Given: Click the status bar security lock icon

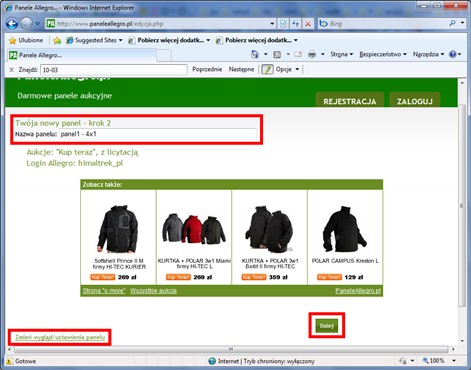Looking at the screenshot, I should 403,361.
